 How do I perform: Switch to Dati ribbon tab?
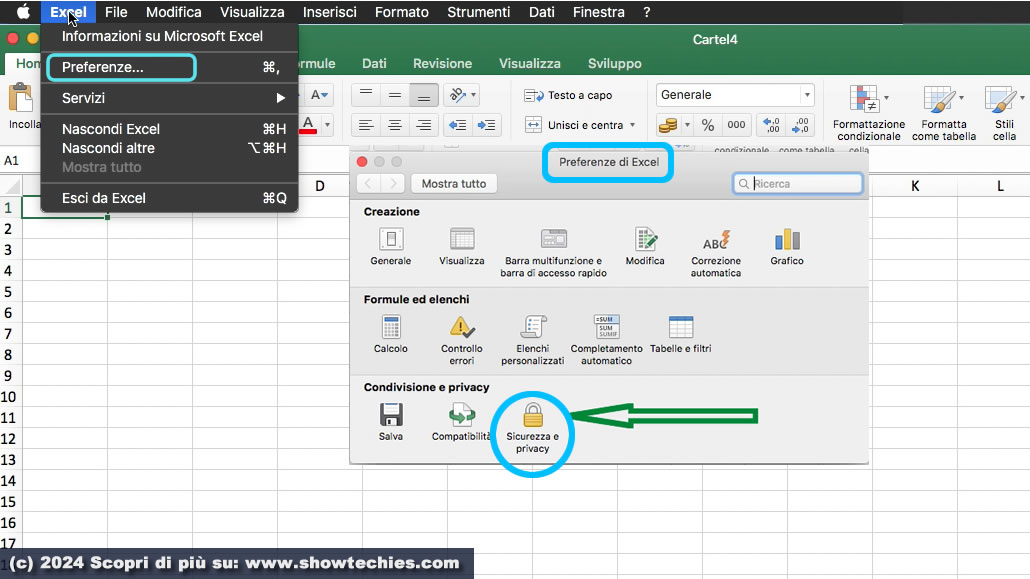point(374,64)
